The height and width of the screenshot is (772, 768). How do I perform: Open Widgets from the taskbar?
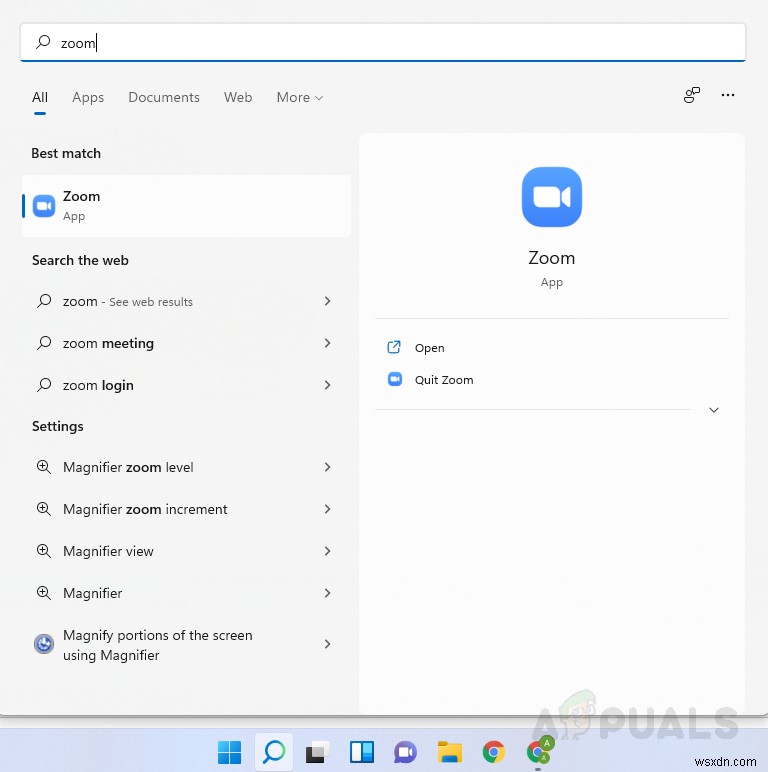[x=361, y=752]
